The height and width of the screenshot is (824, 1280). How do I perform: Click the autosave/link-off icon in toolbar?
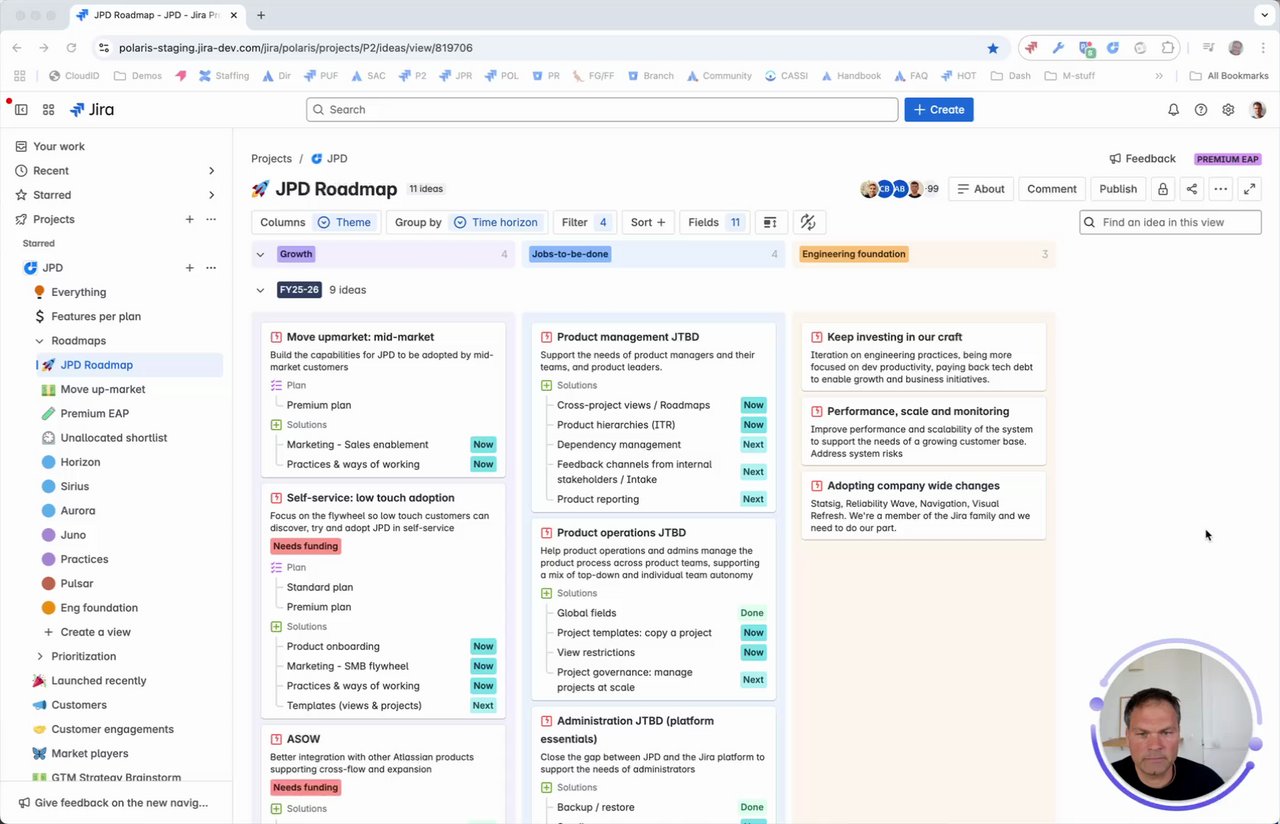tap(808, 222)
